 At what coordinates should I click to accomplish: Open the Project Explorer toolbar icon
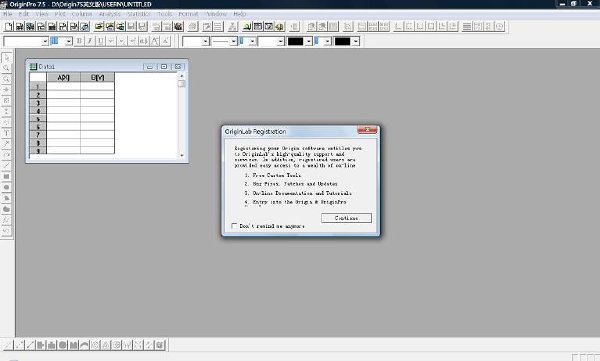(x=247, y=26)
